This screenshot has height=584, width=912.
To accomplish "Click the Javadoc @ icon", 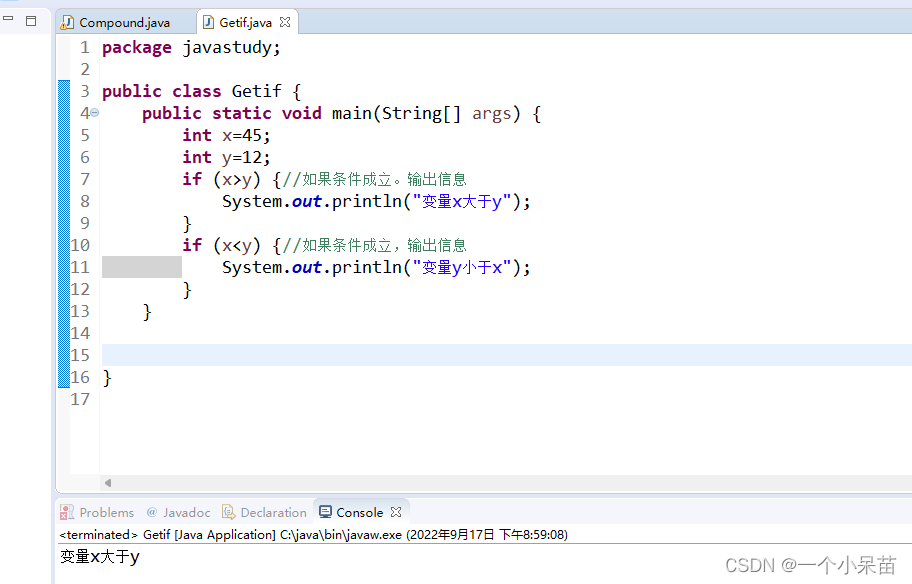I will pyautogui.click(x=152, y=512).
